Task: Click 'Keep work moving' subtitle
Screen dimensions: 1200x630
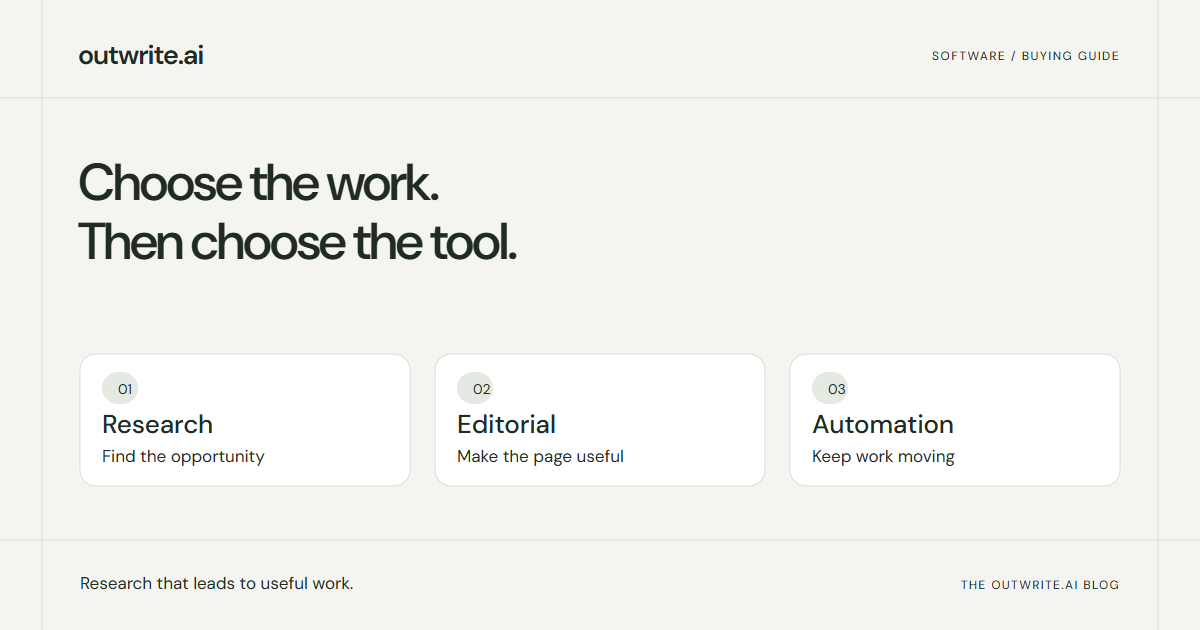Action: click(x=883, y=457)
